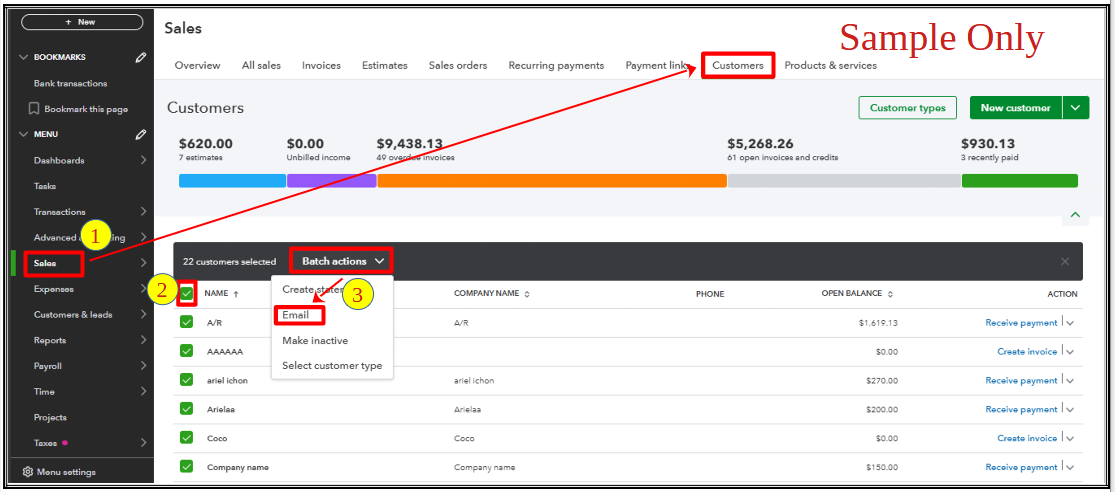Image resolution: width=1115 pixels, height=492 pixels.
Task: Uncheck the Company name checkbox
Action: pos(186,466)
